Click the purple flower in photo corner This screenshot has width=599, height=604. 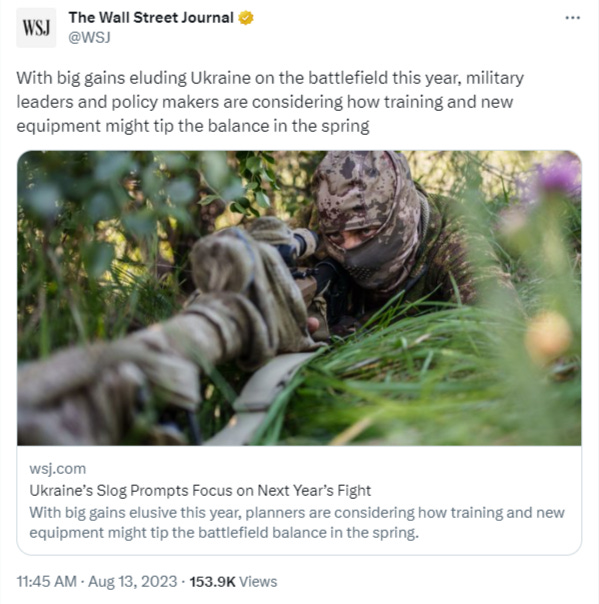pos(559,177)
